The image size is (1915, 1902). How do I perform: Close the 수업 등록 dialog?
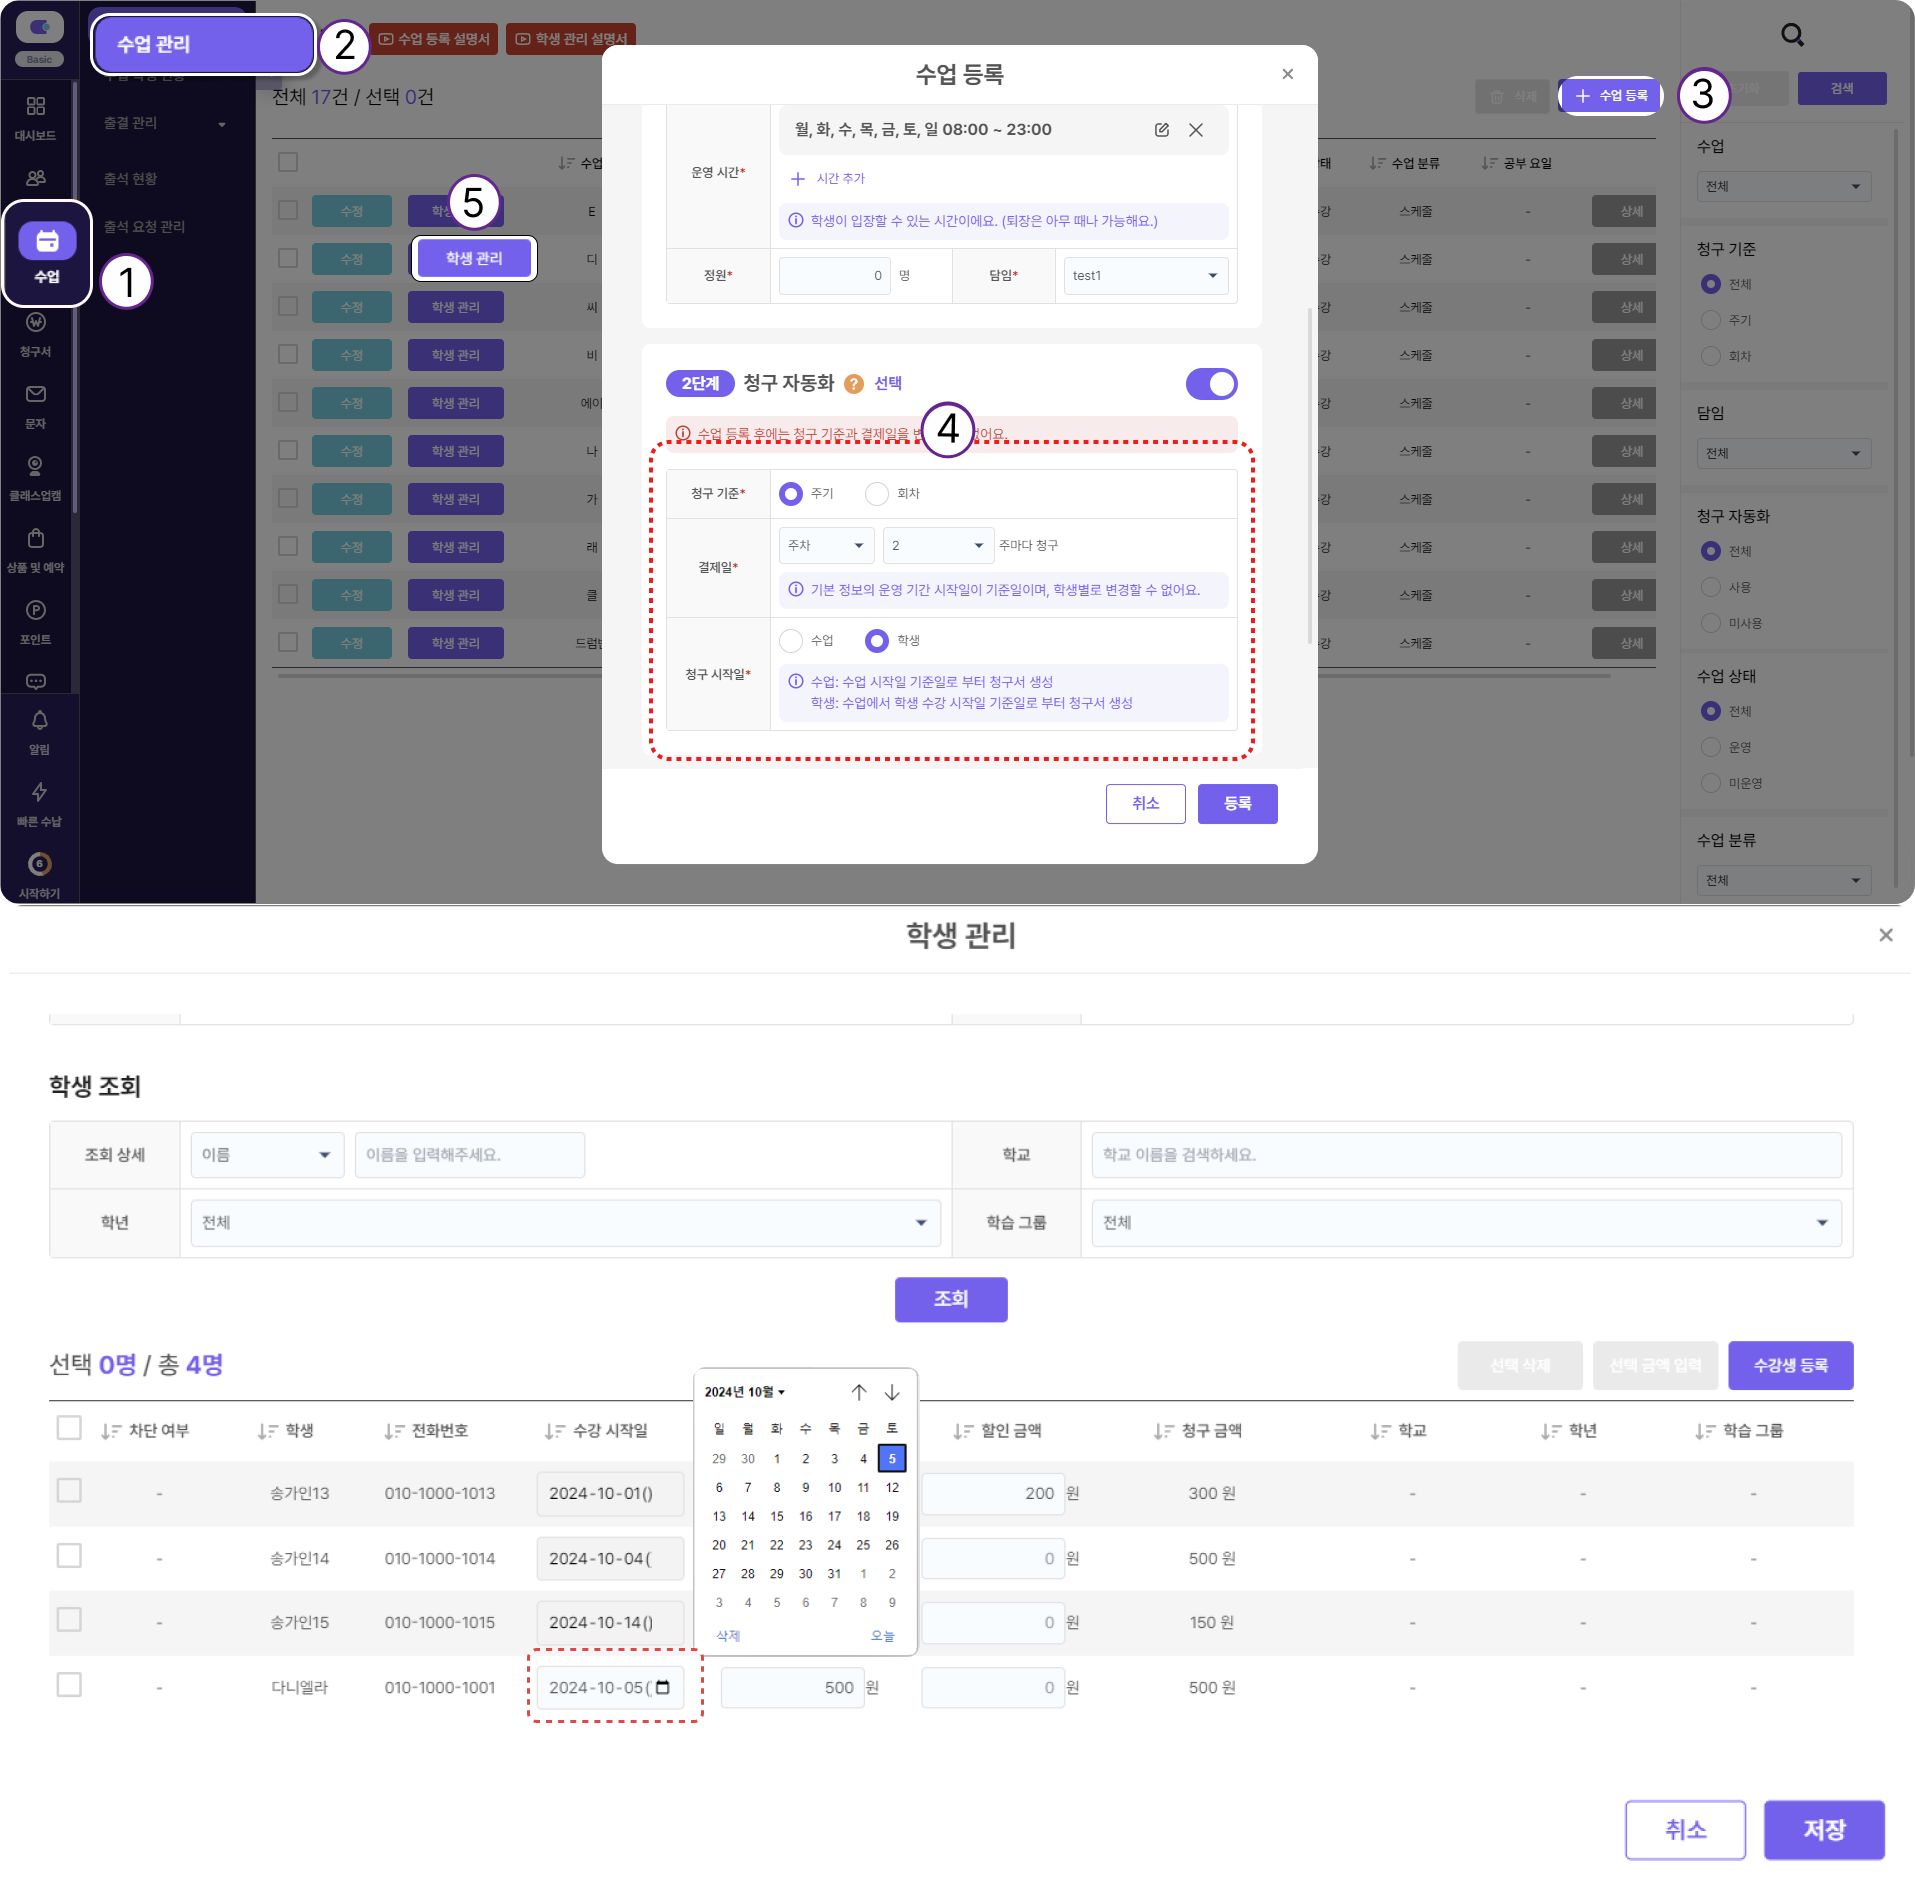1288,74
